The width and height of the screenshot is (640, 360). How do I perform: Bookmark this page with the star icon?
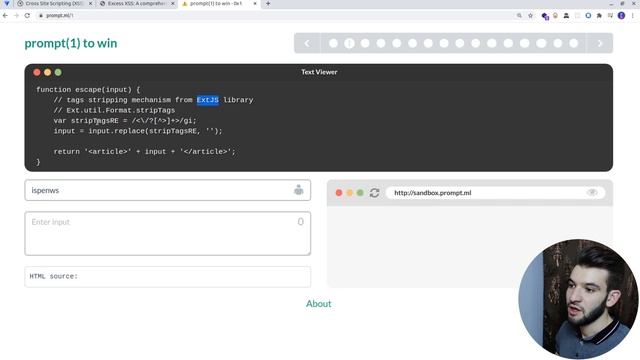[x=530, y=16]
